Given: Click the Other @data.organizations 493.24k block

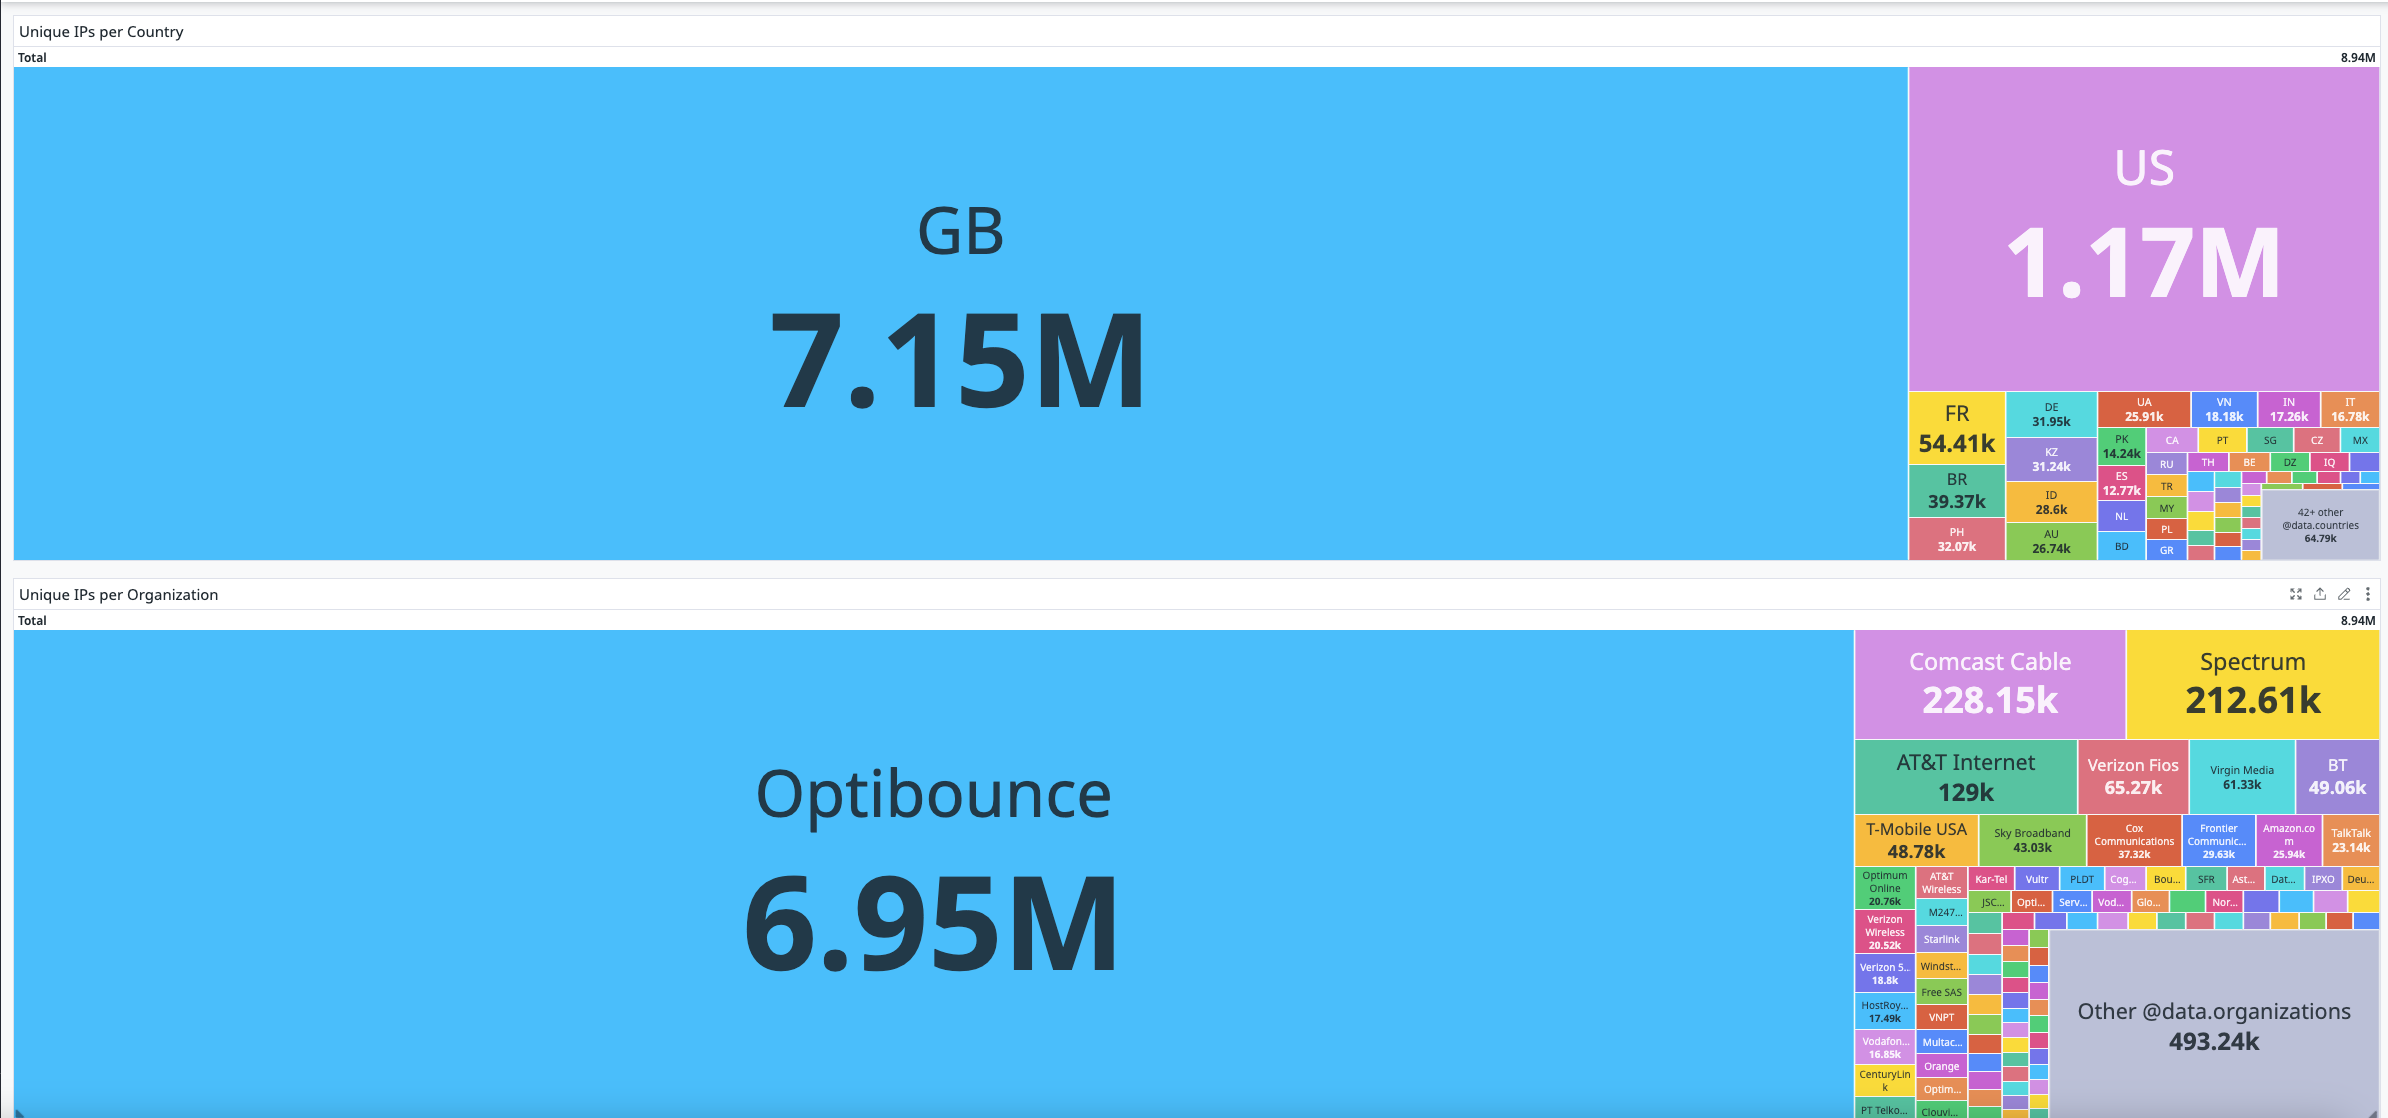Looking at the screenshot, I should pos(2214,1025).
